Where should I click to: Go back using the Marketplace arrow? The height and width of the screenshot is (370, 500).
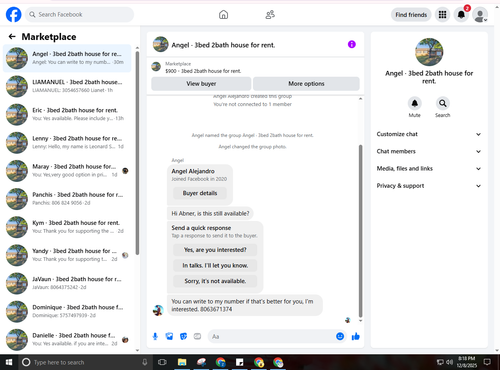[x=12, y=37]
